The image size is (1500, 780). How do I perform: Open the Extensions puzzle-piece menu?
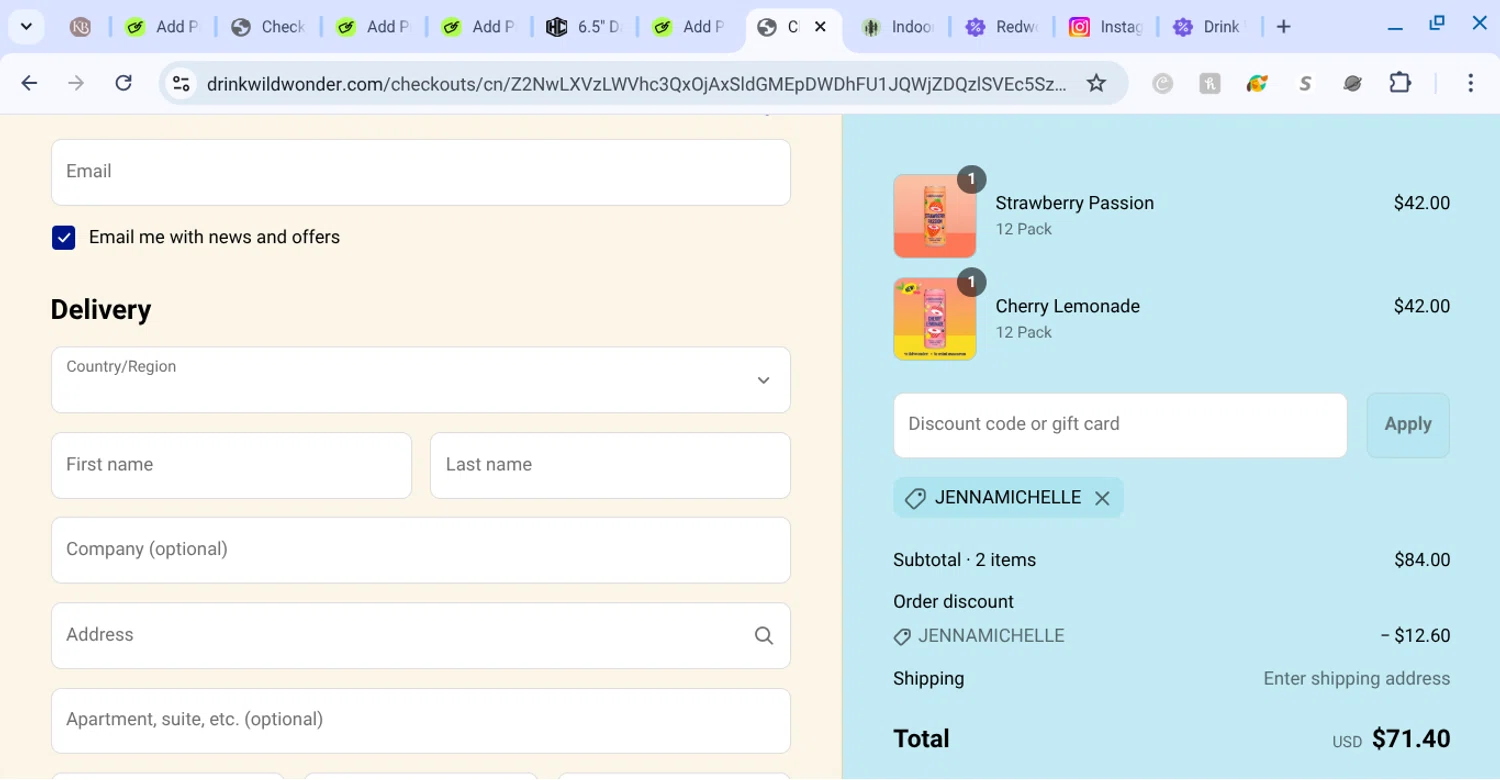(x=1400, y=84)
